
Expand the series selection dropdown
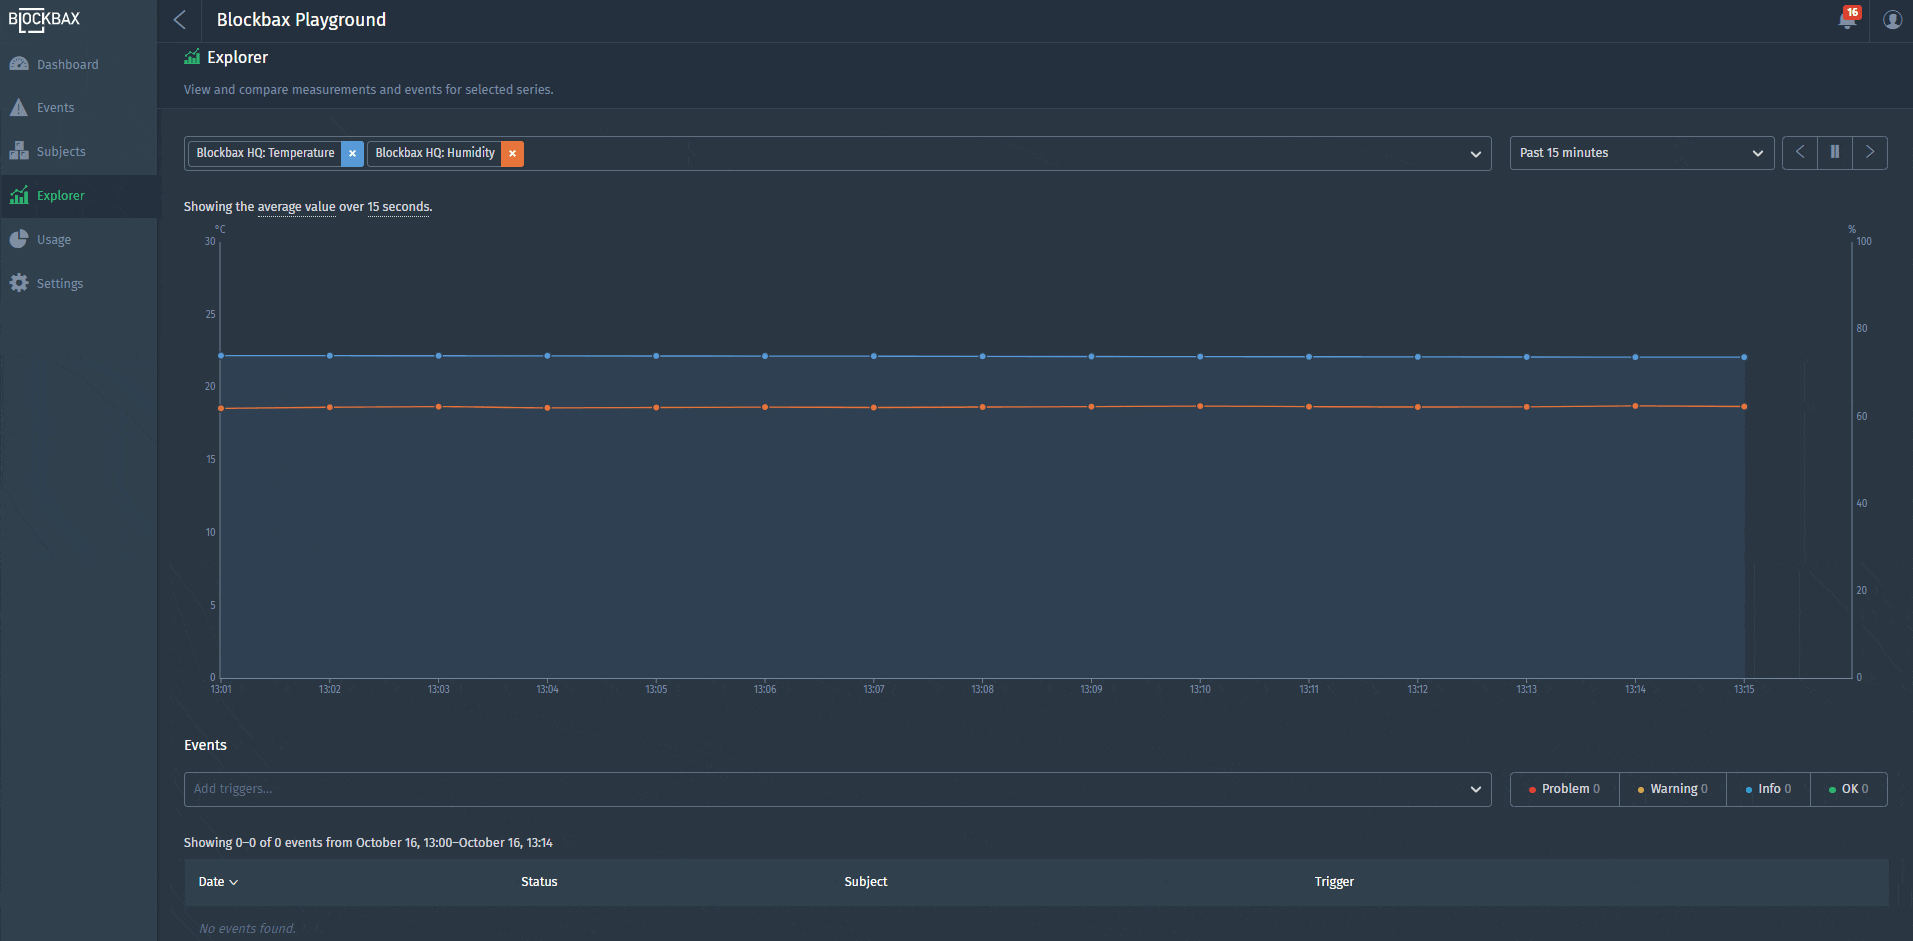point(1475,154)
